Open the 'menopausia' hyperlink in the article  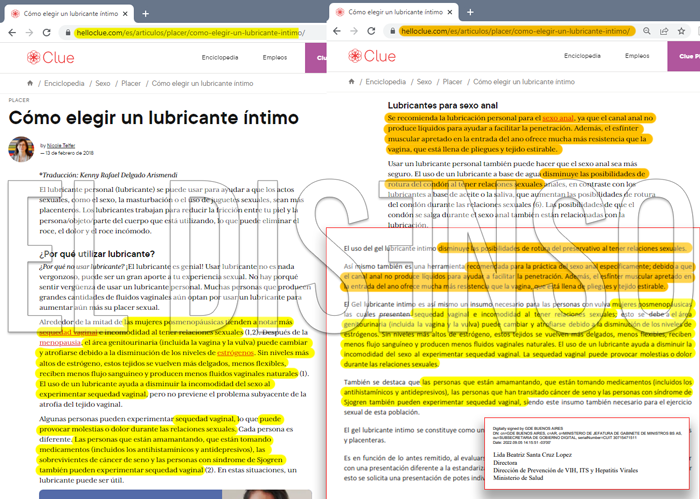click(60, 342)
